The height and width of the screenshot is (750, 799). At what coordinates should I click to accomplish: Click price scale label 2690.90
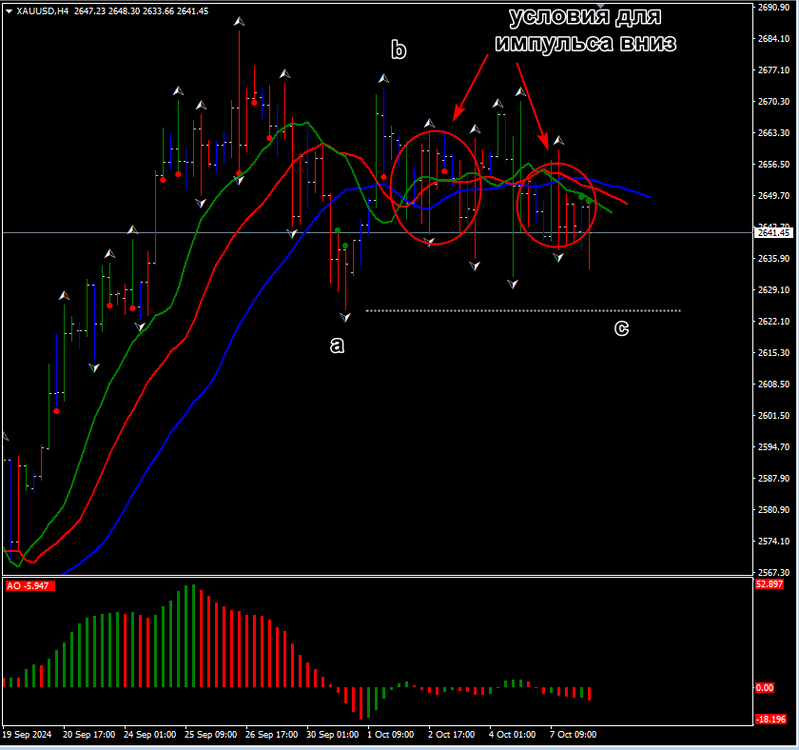[774, 8]
